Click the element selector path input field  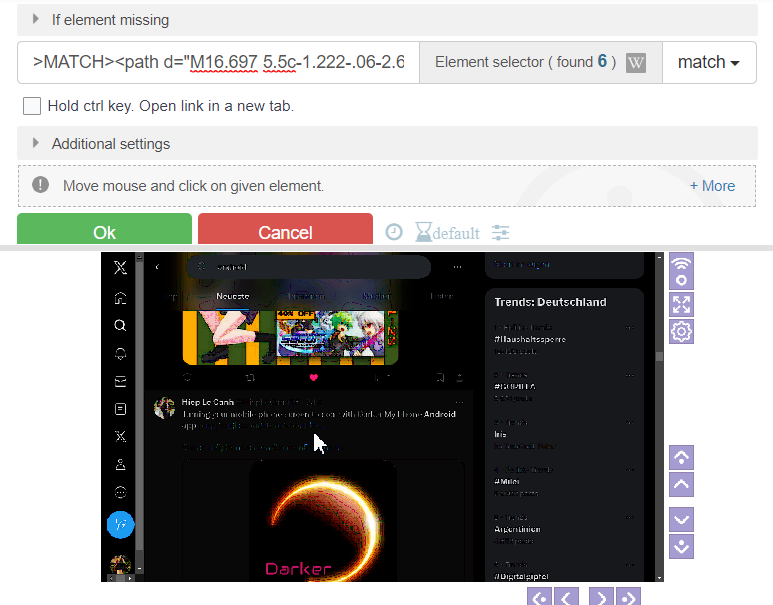(x=218, y=63)
